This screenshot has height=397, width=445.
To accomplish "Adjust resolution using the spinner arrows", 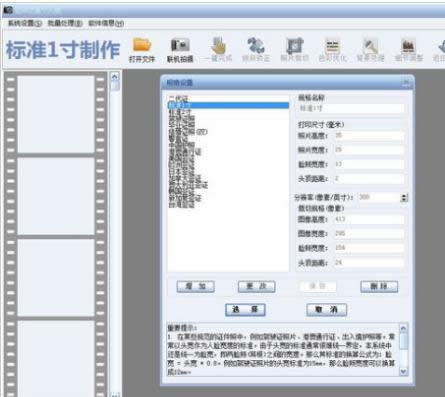I will (404, 197).
